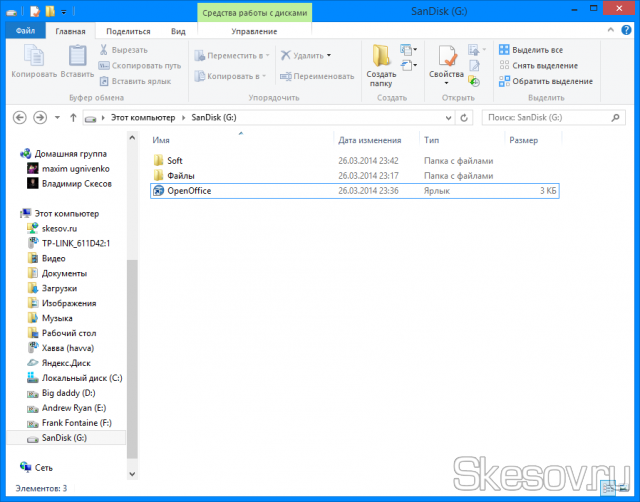
Task: Open the Вид (View) ribbon tab
Action: (178, 31)
